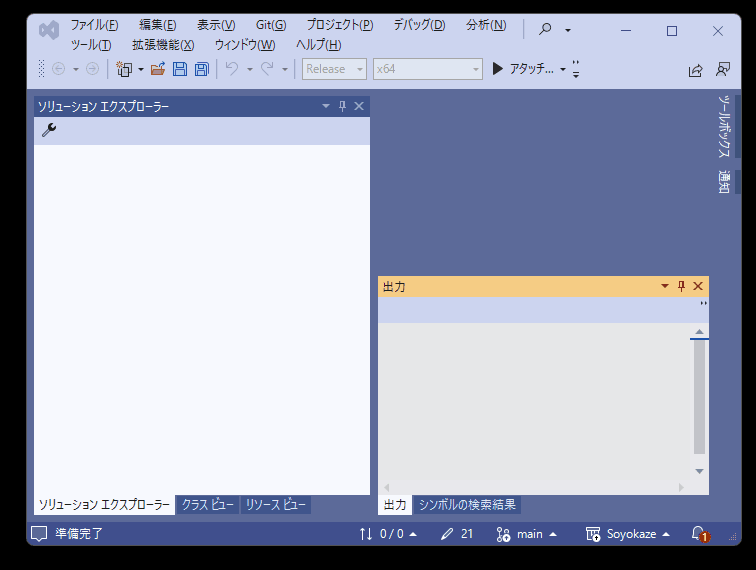756x570 pixels.
Task: Expand the navigate backward history dropdown
Action: (76, 69)
